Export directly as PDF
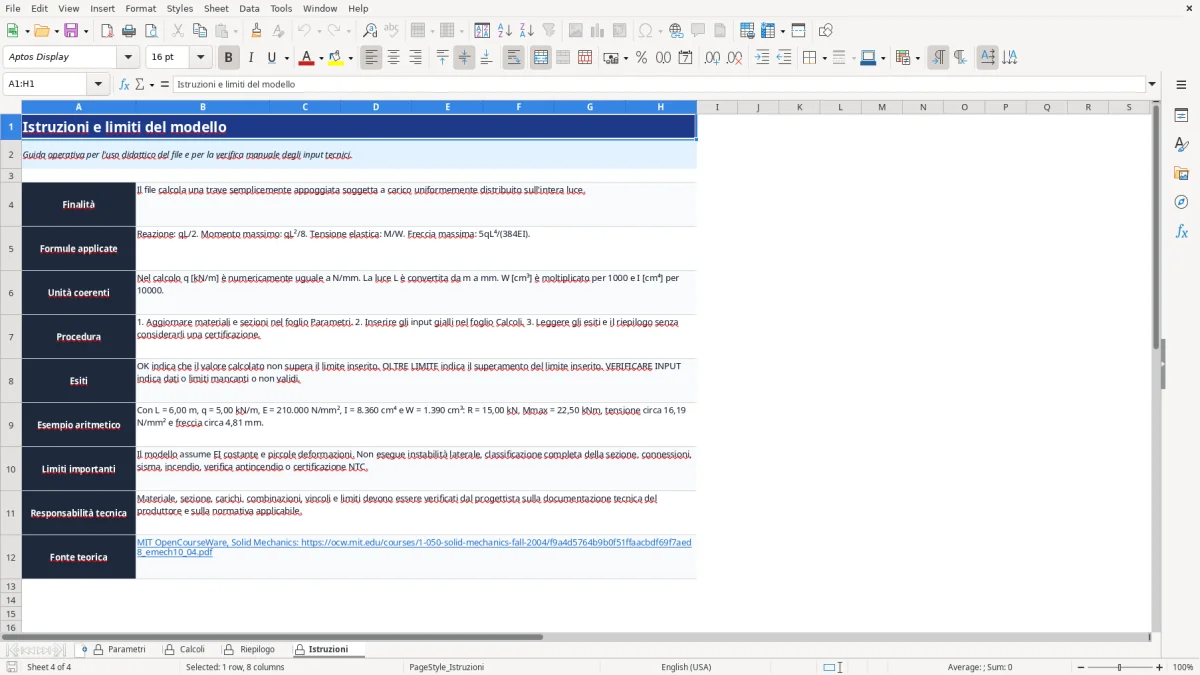 [106, 31]
